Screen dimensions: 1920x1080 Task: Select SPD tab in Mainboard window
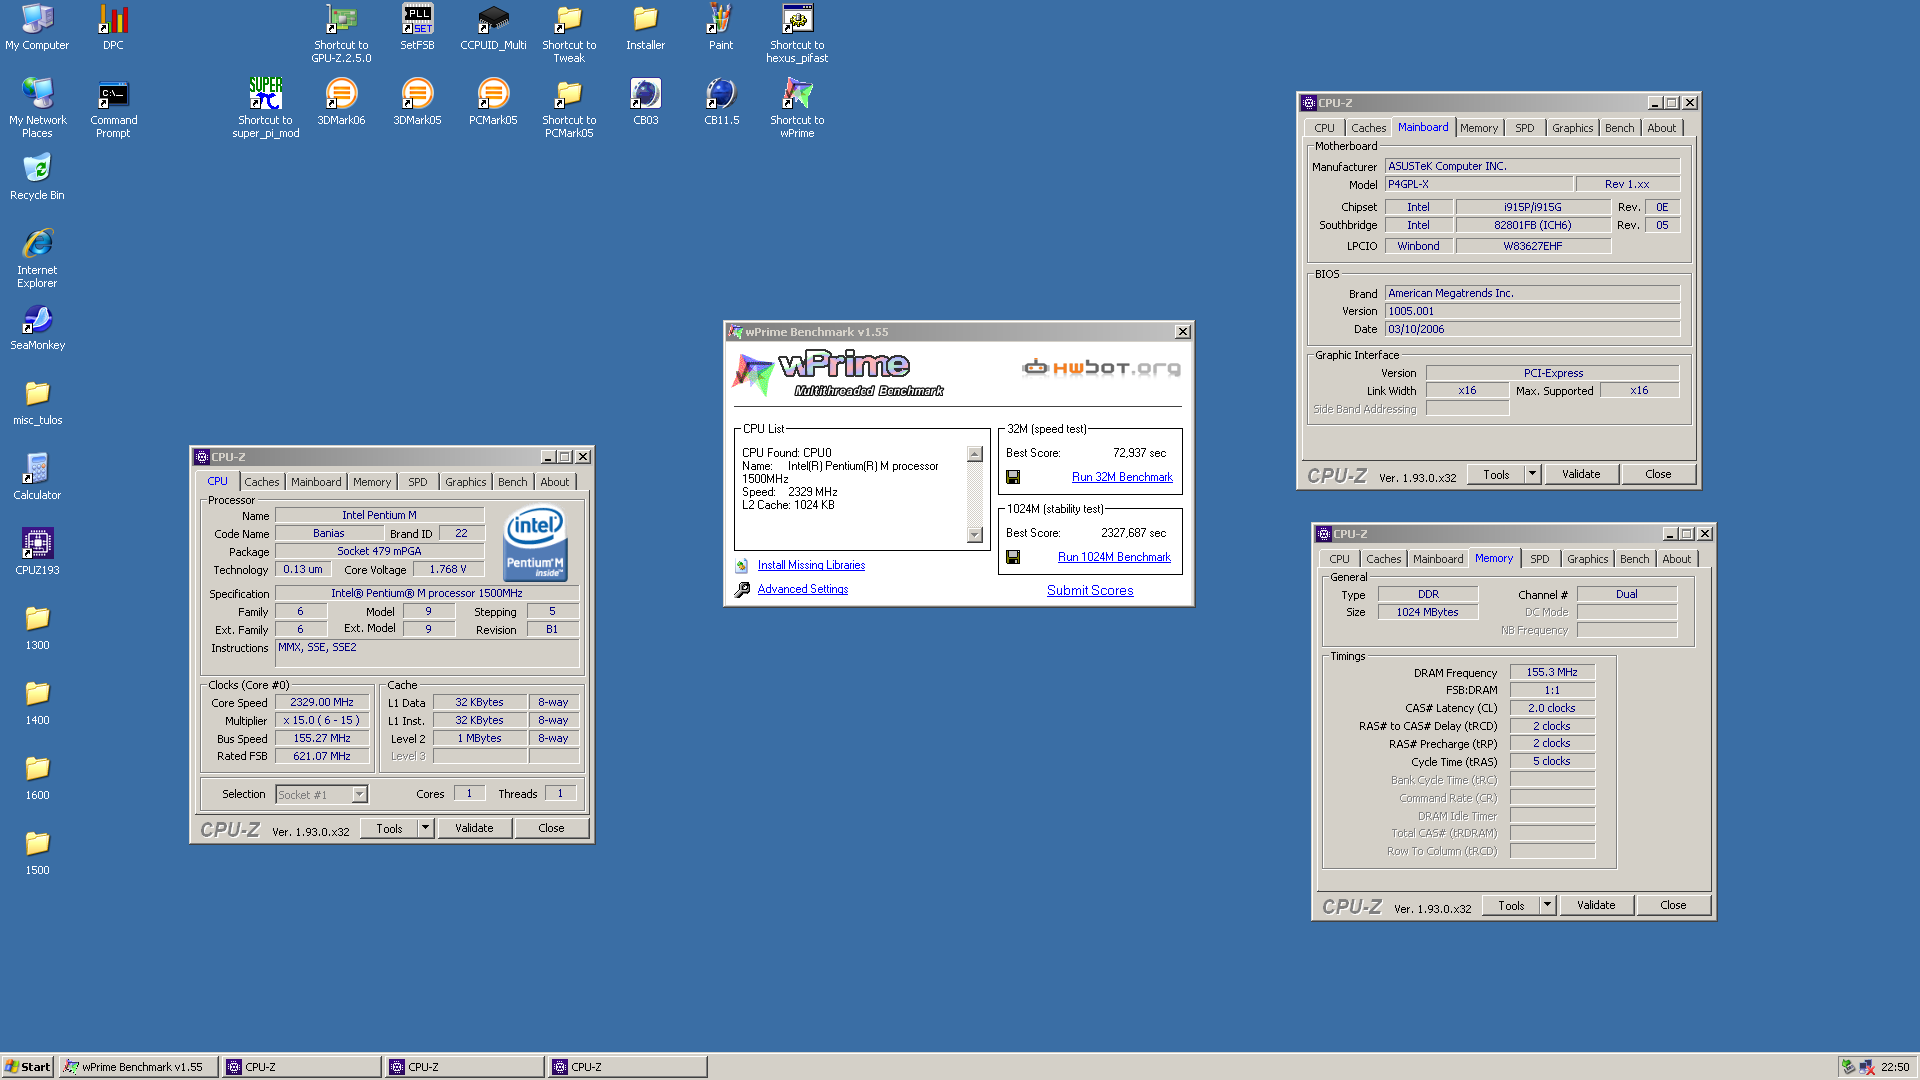point(1524,128)
